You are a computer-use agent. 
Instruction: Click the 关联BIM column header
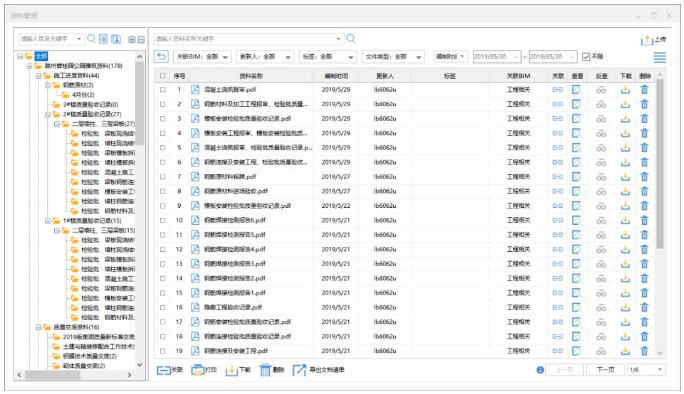[x=518, y=76]
